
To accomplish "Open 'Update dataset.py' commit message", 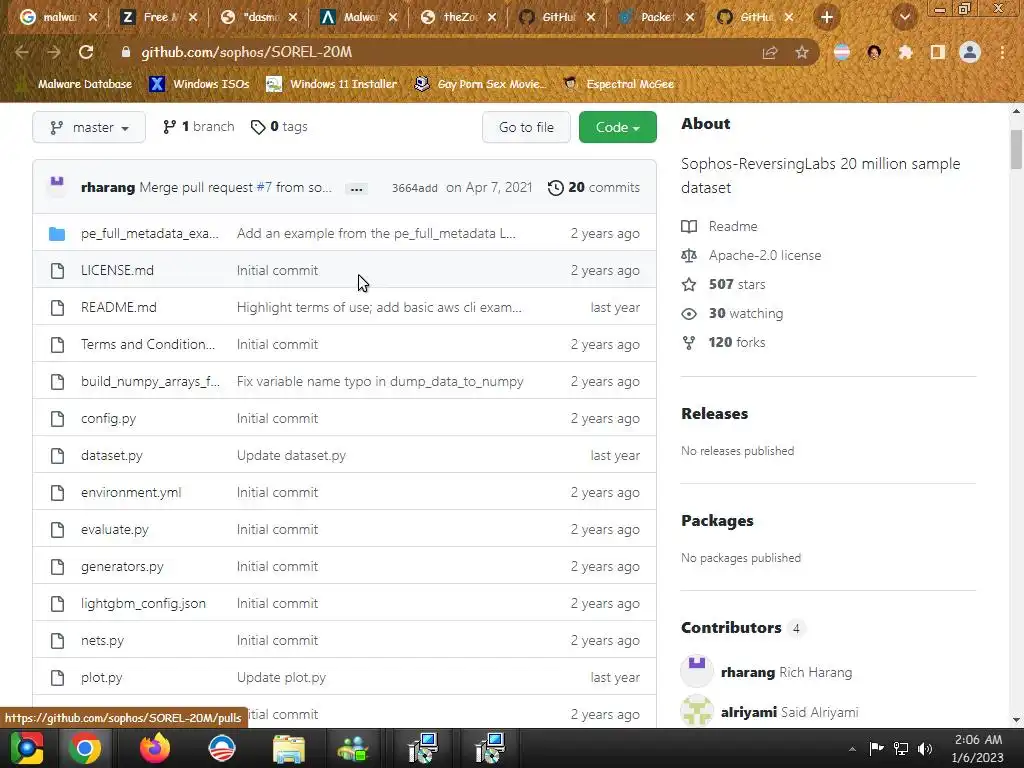I will click(x=291, y=455).
